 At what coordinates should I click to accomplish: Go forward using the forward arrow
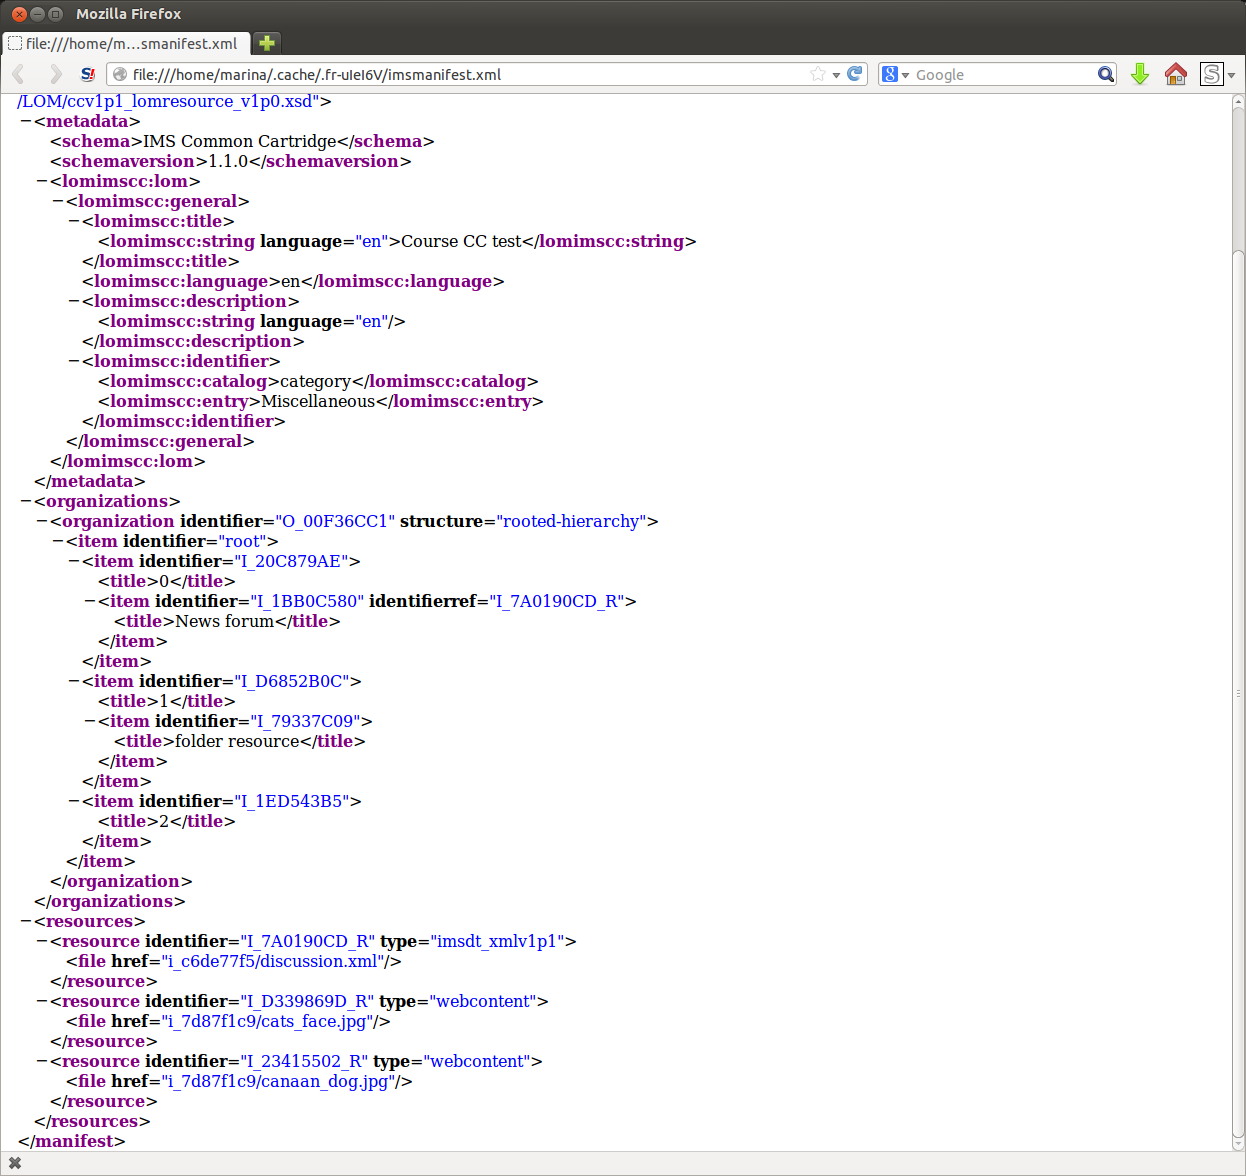[55, 74]
